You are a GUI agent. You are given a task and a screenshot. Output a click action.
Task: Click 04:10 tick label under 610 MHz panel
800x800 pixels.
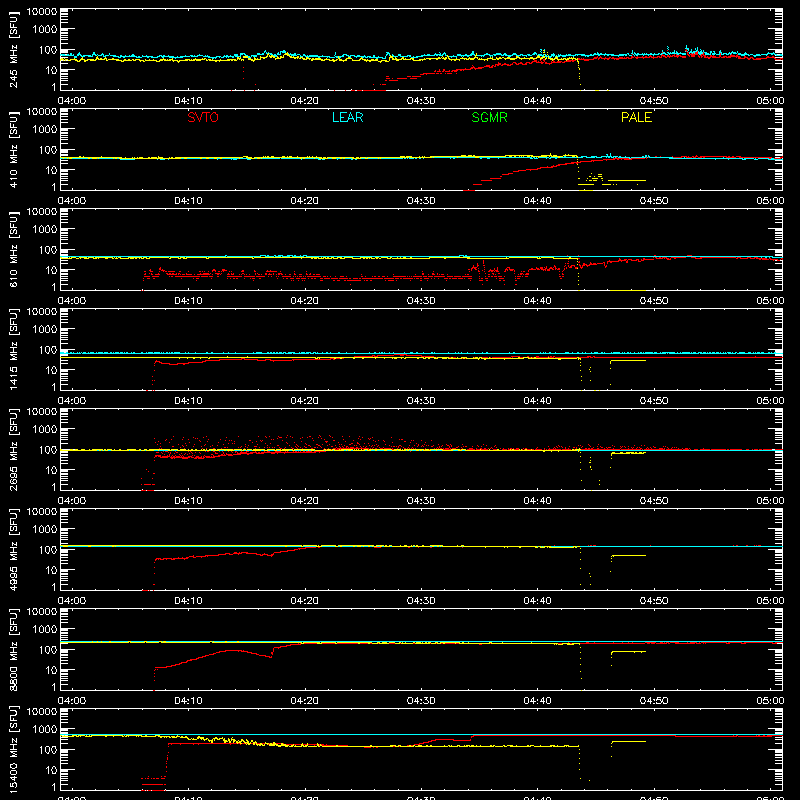point(188,301)
